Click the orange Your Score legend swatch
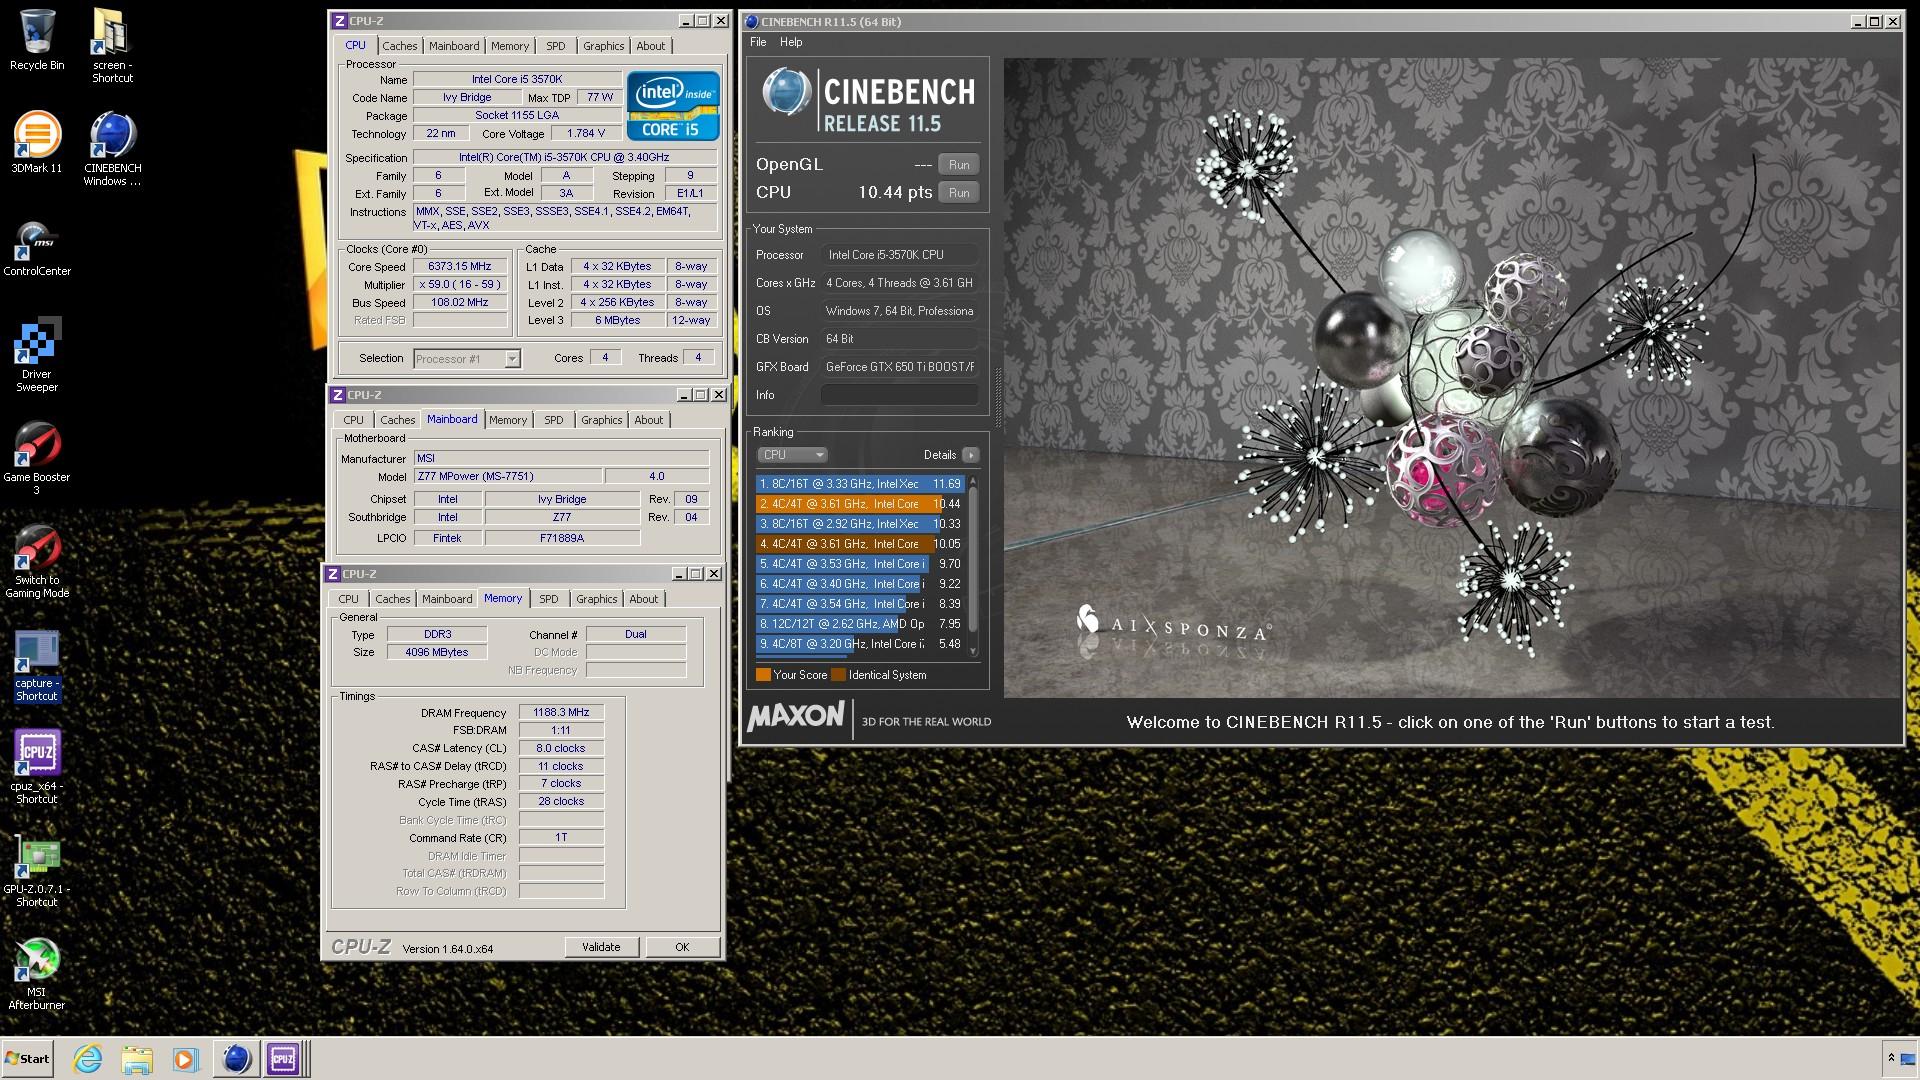The width and height of the screenshot is (1920, 1080). point(763,675)
